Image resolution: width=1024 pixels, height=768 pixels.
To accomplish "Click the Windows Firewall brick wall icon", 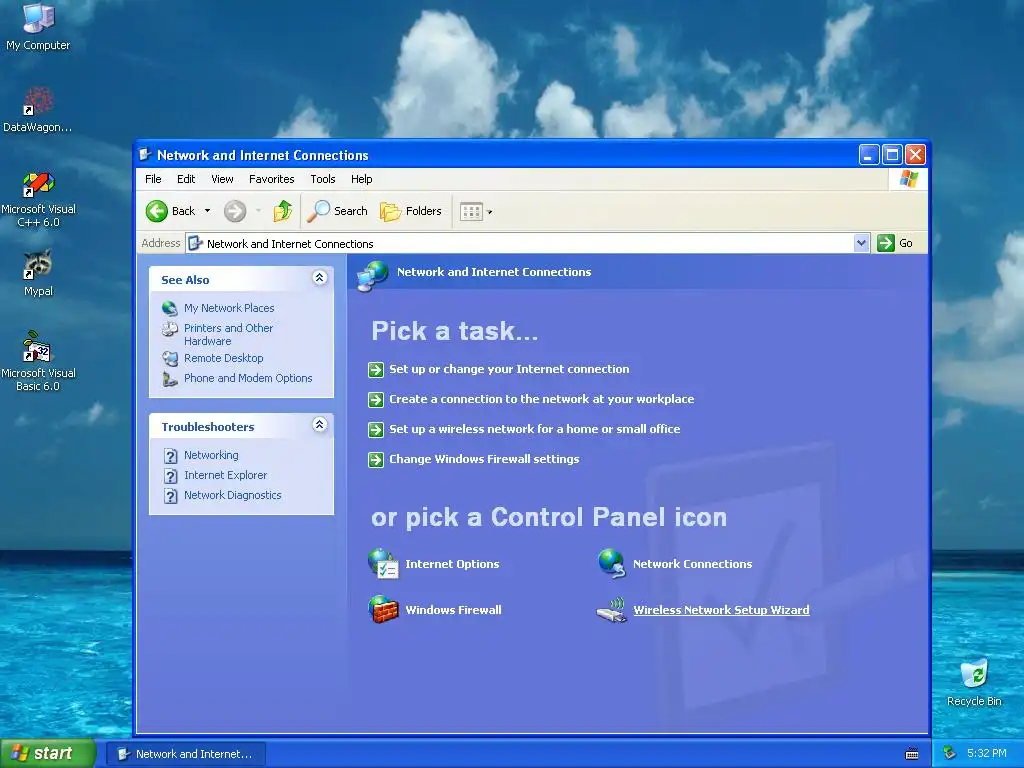I will point(383,609).
